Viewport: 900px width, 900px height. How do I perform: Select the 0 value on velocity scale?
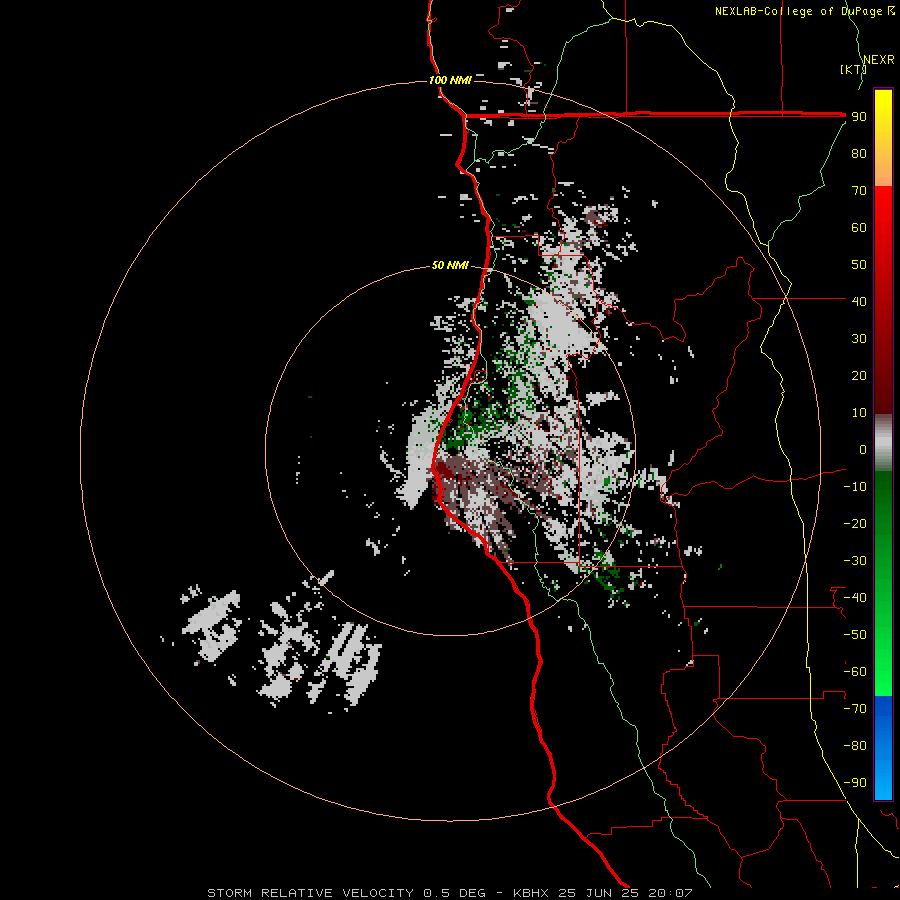863,450
